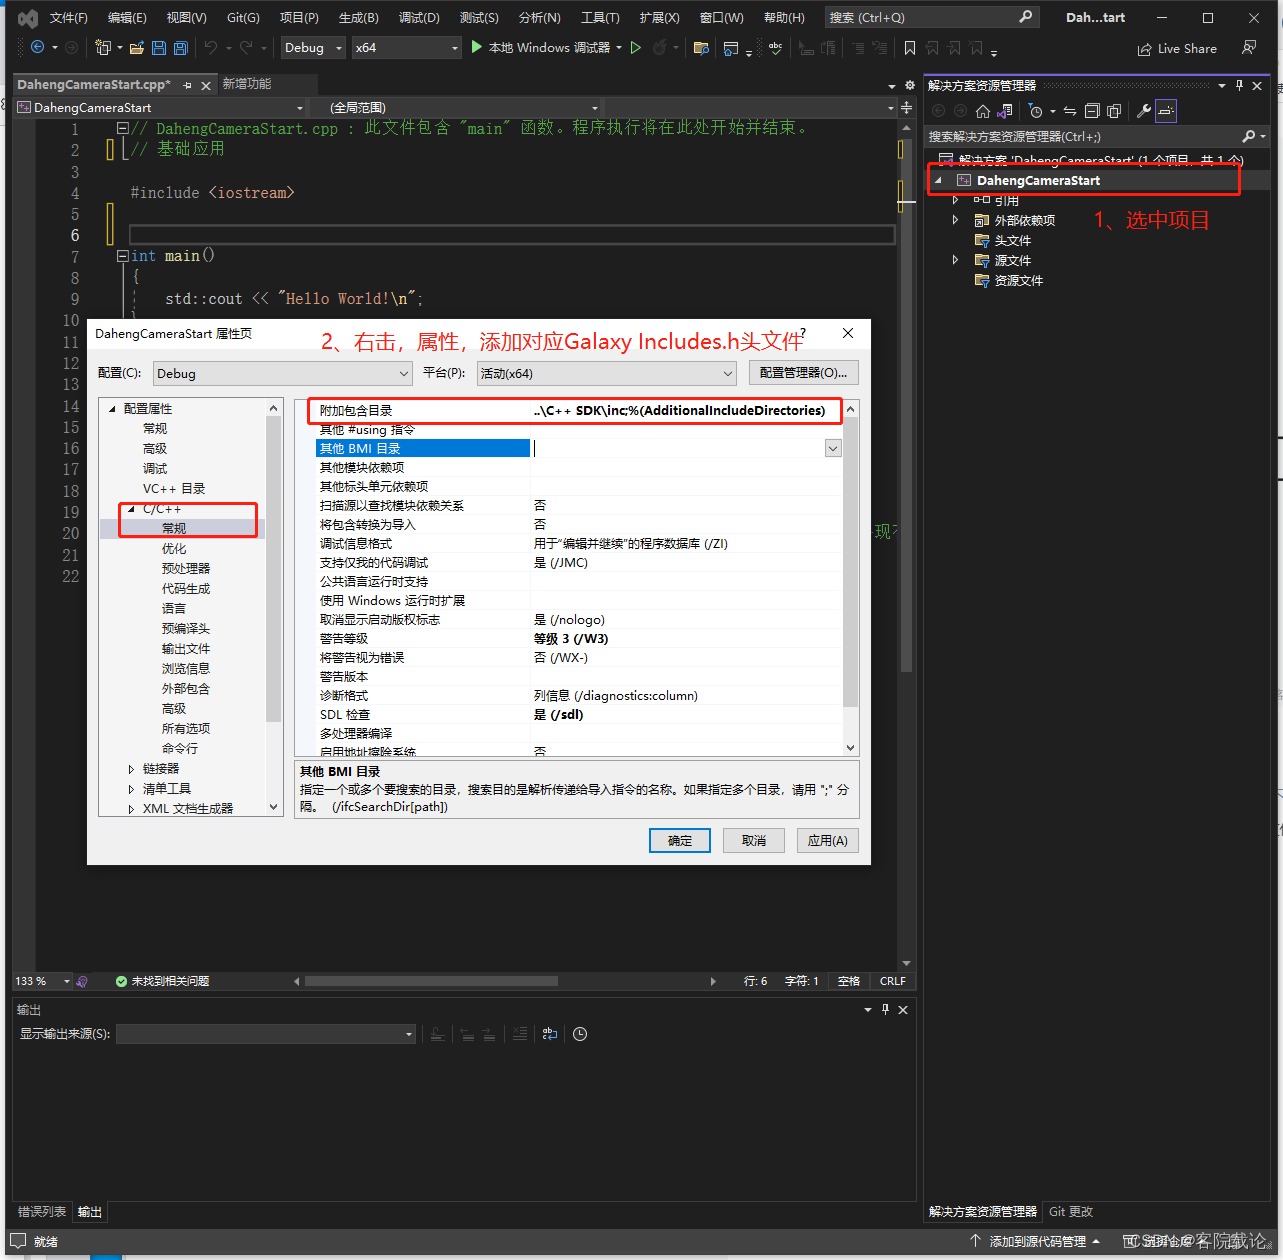Open the 其他 BMI 目录 value dropdown arrow
Screen dimensions: 1283x1260
click(x=833, y=449)
